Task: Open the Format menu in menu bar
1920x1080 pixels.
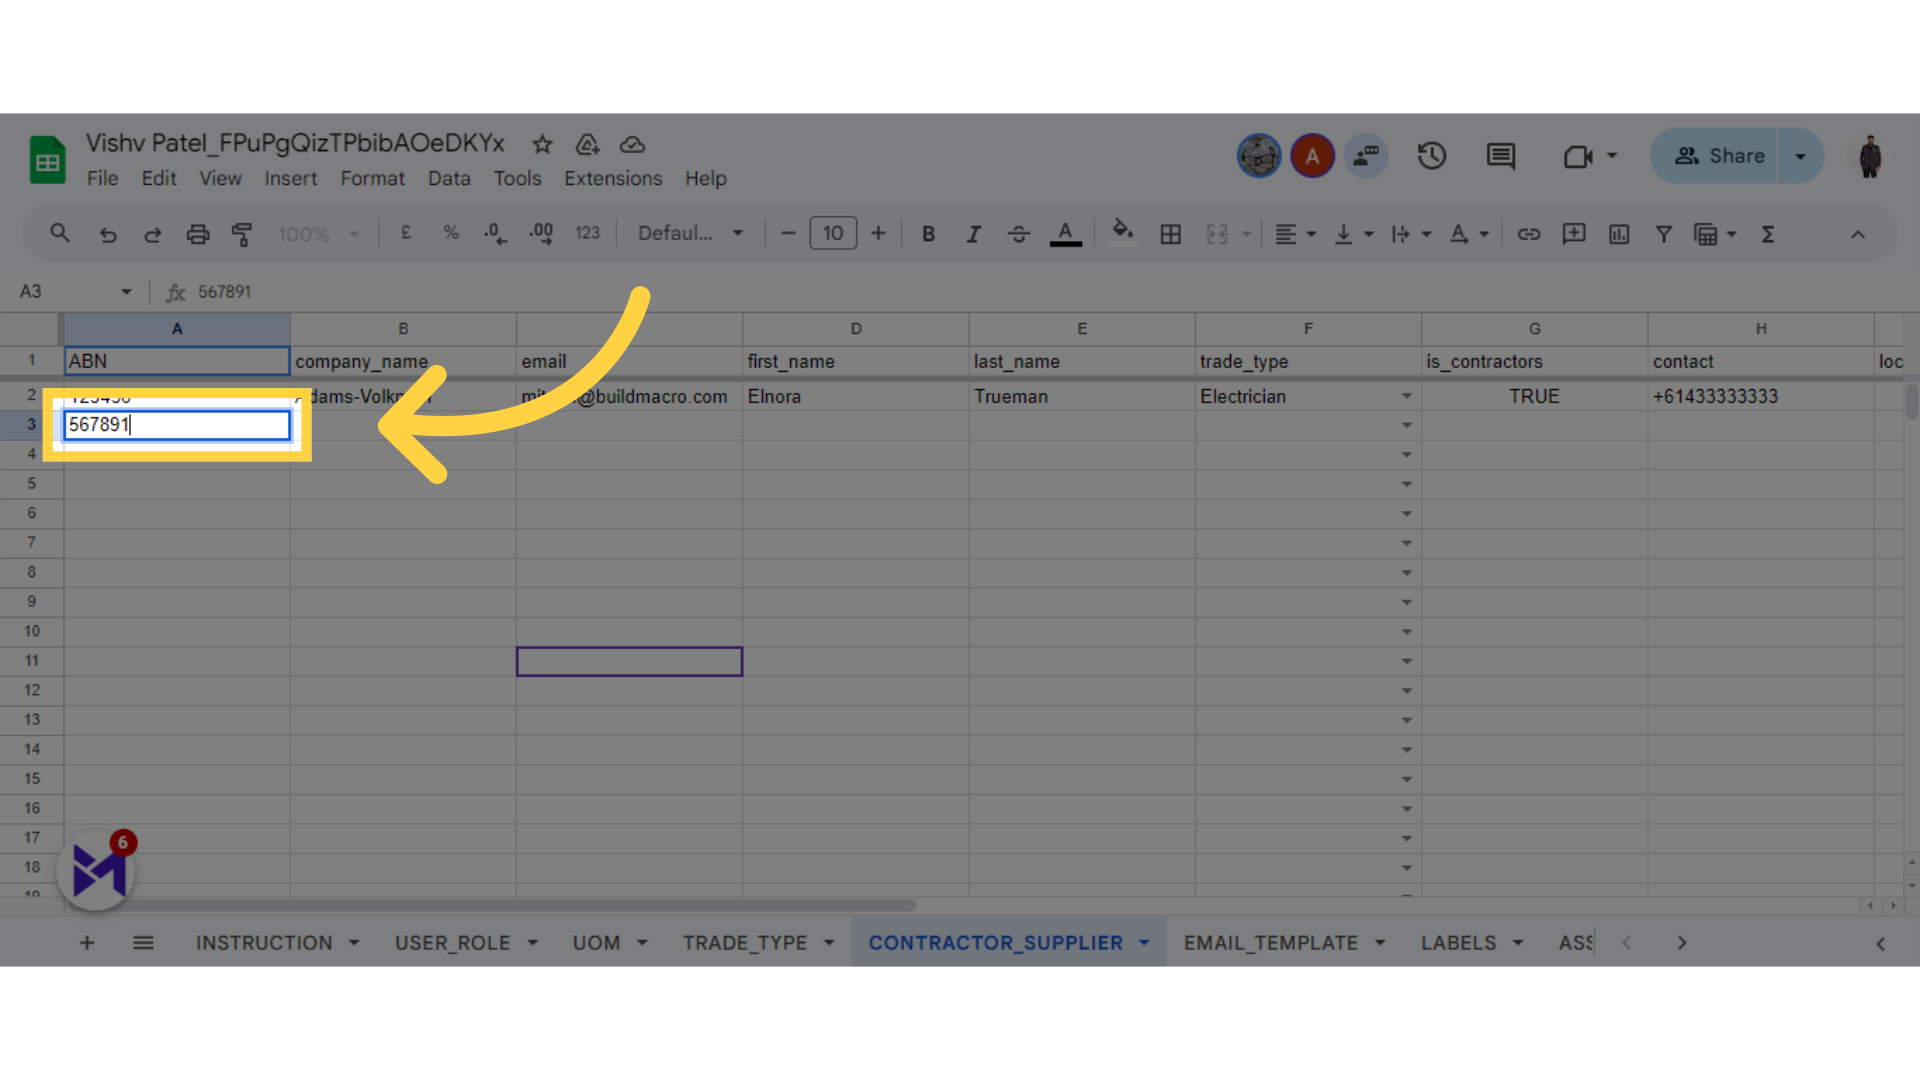Action: tap(373, 178)
